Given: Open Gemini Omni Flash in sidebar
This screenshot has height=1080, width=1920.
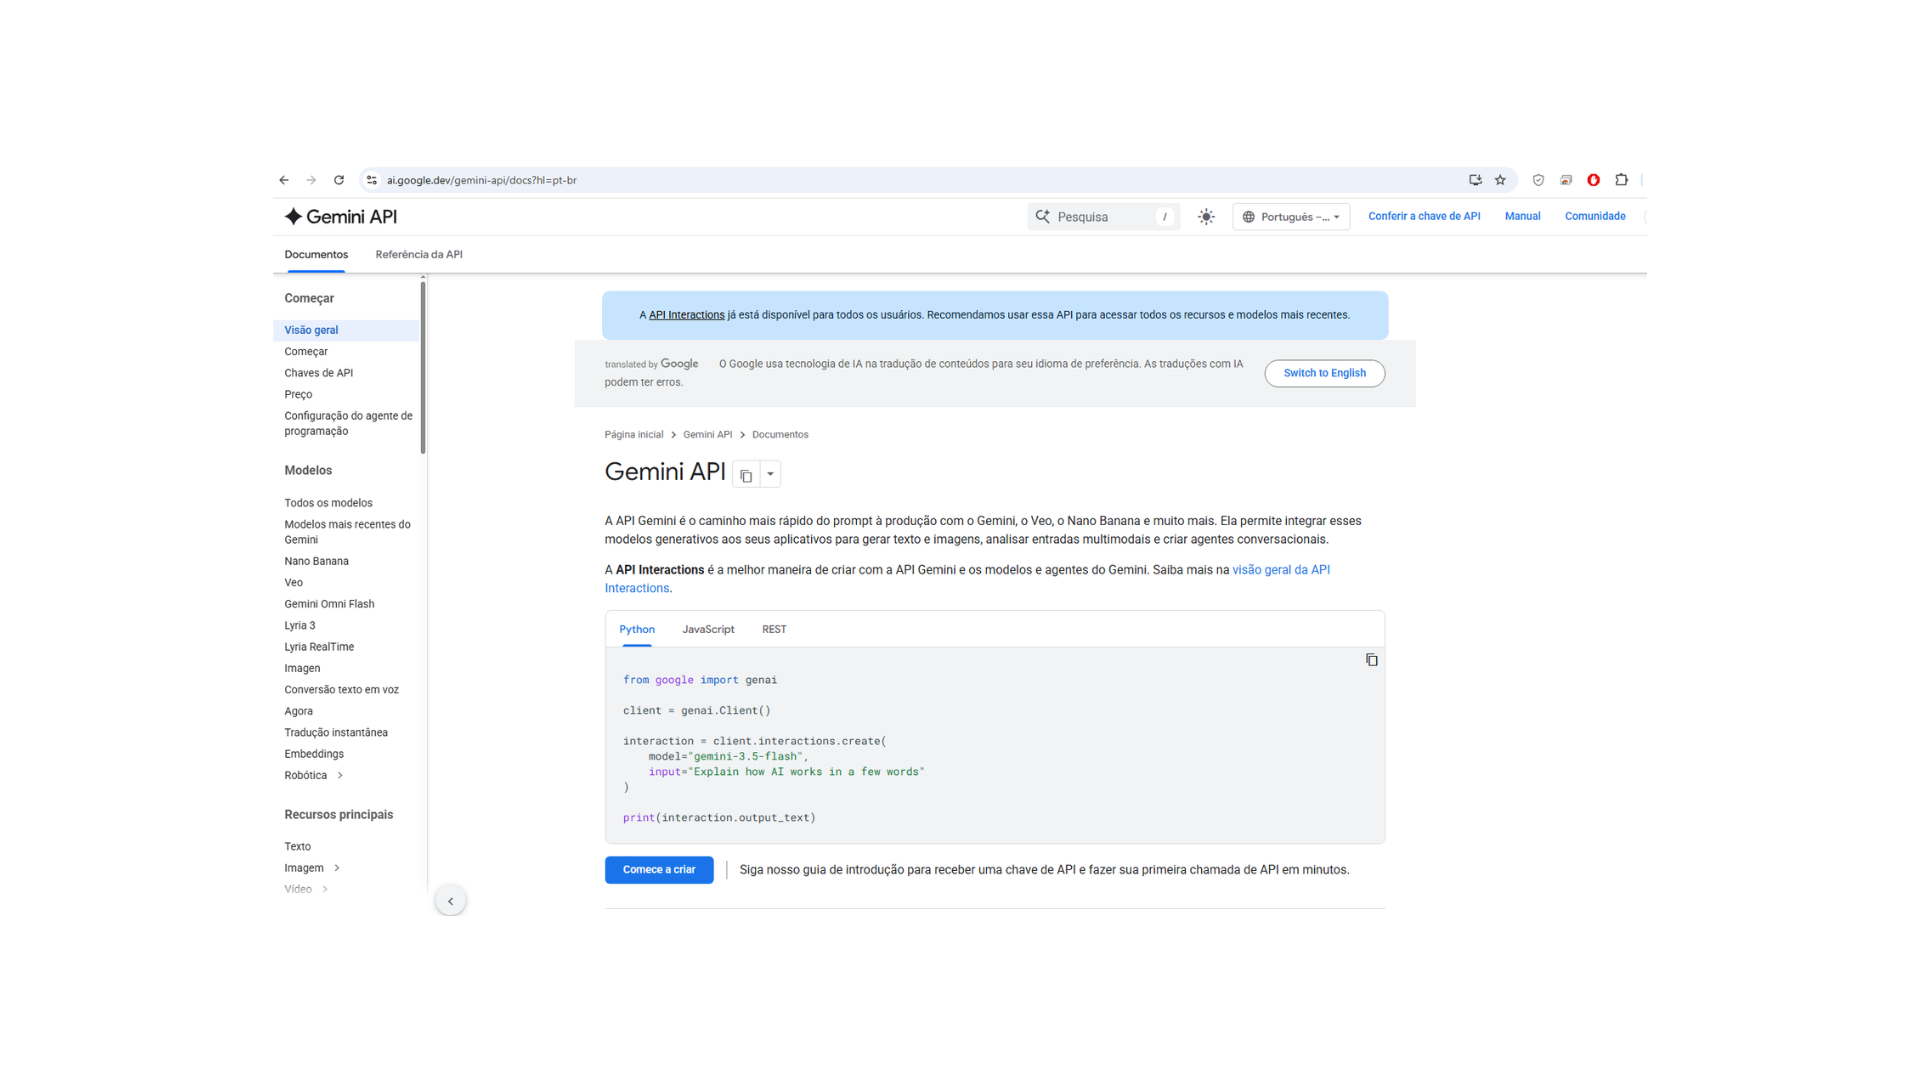Looking at the screenshot, I should tap(329, 604).
